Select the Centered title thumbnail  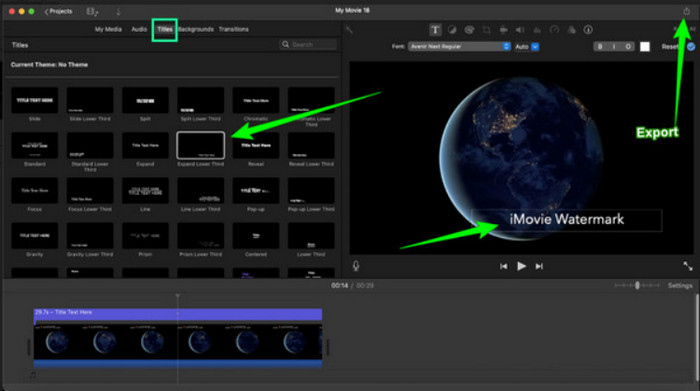(256, 236)
